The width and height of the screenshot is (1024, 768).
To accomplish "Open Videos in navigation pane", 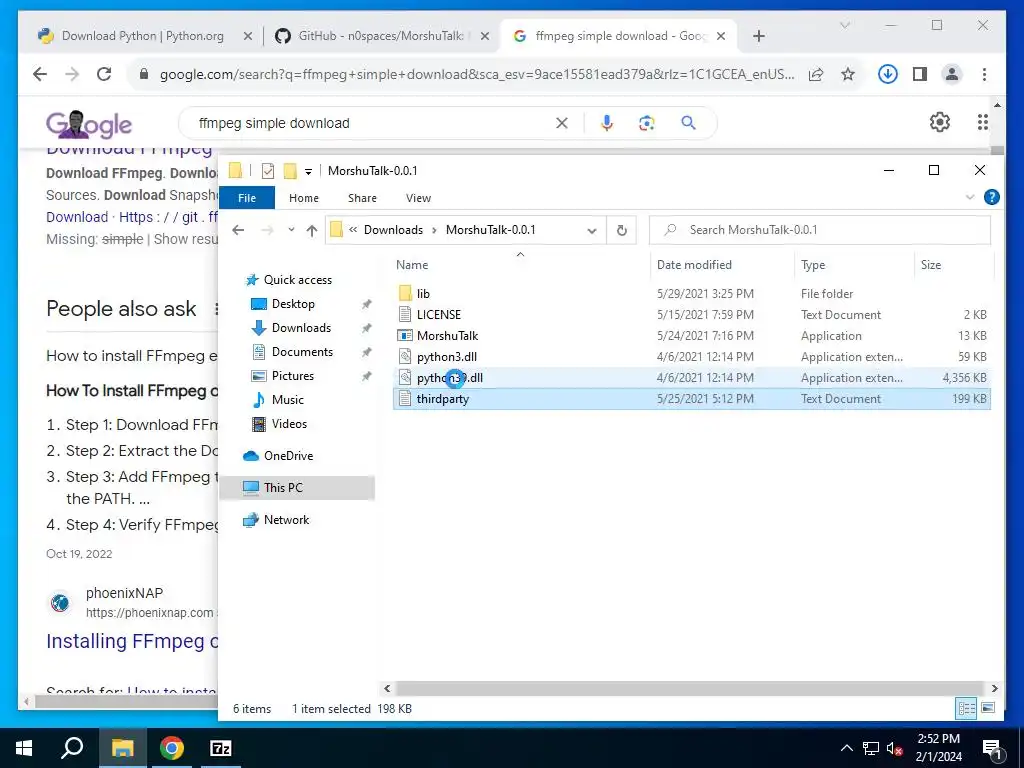I will (289, 424).
